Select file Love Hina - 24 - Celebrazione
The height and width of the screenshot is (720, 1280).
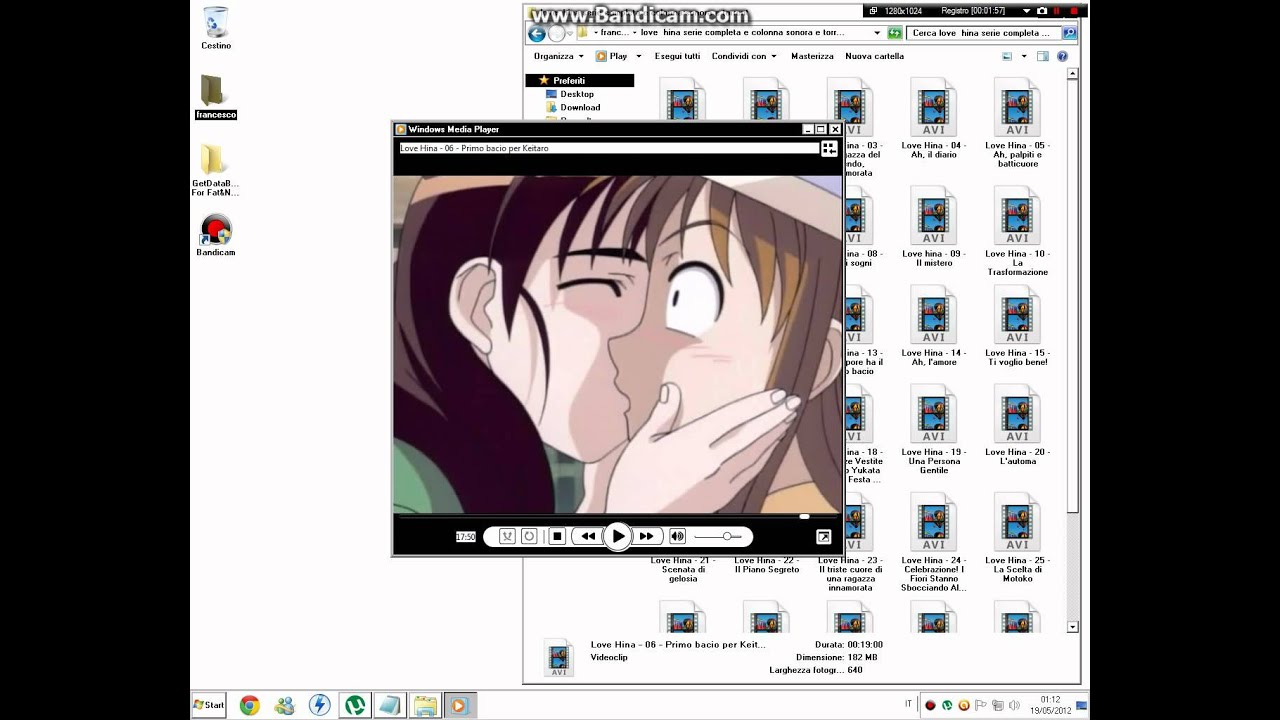point(933,543)
